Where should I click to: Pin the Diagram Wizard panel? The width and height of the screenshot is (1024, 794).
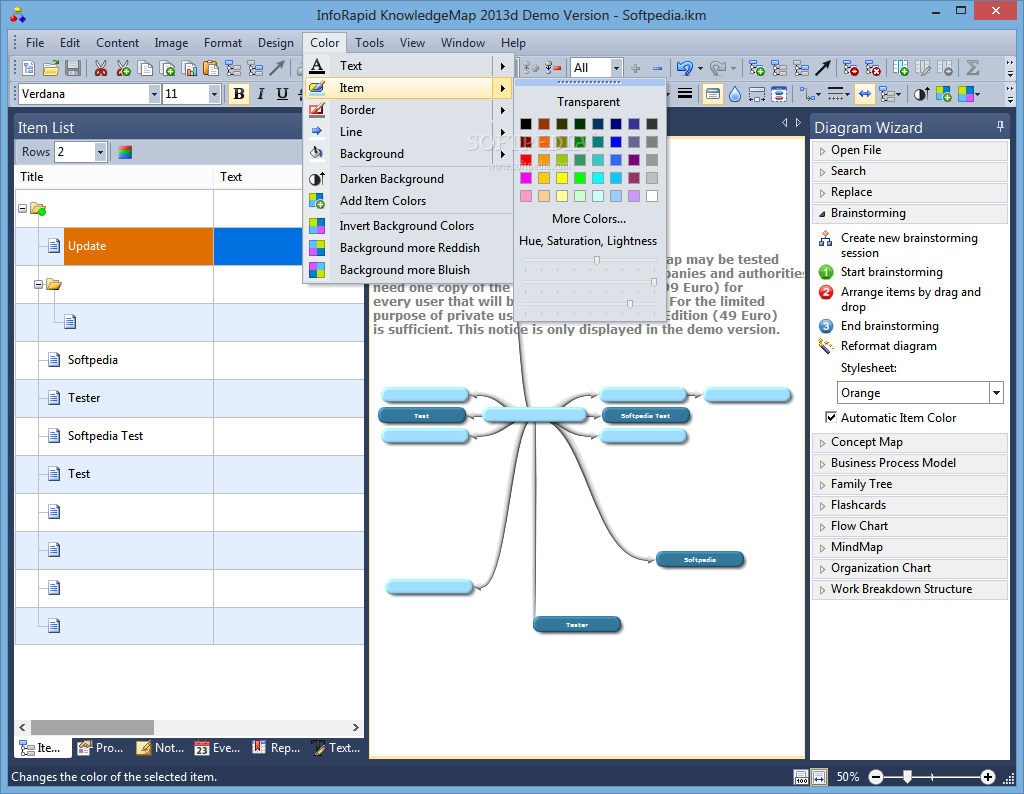(1000, 127)
